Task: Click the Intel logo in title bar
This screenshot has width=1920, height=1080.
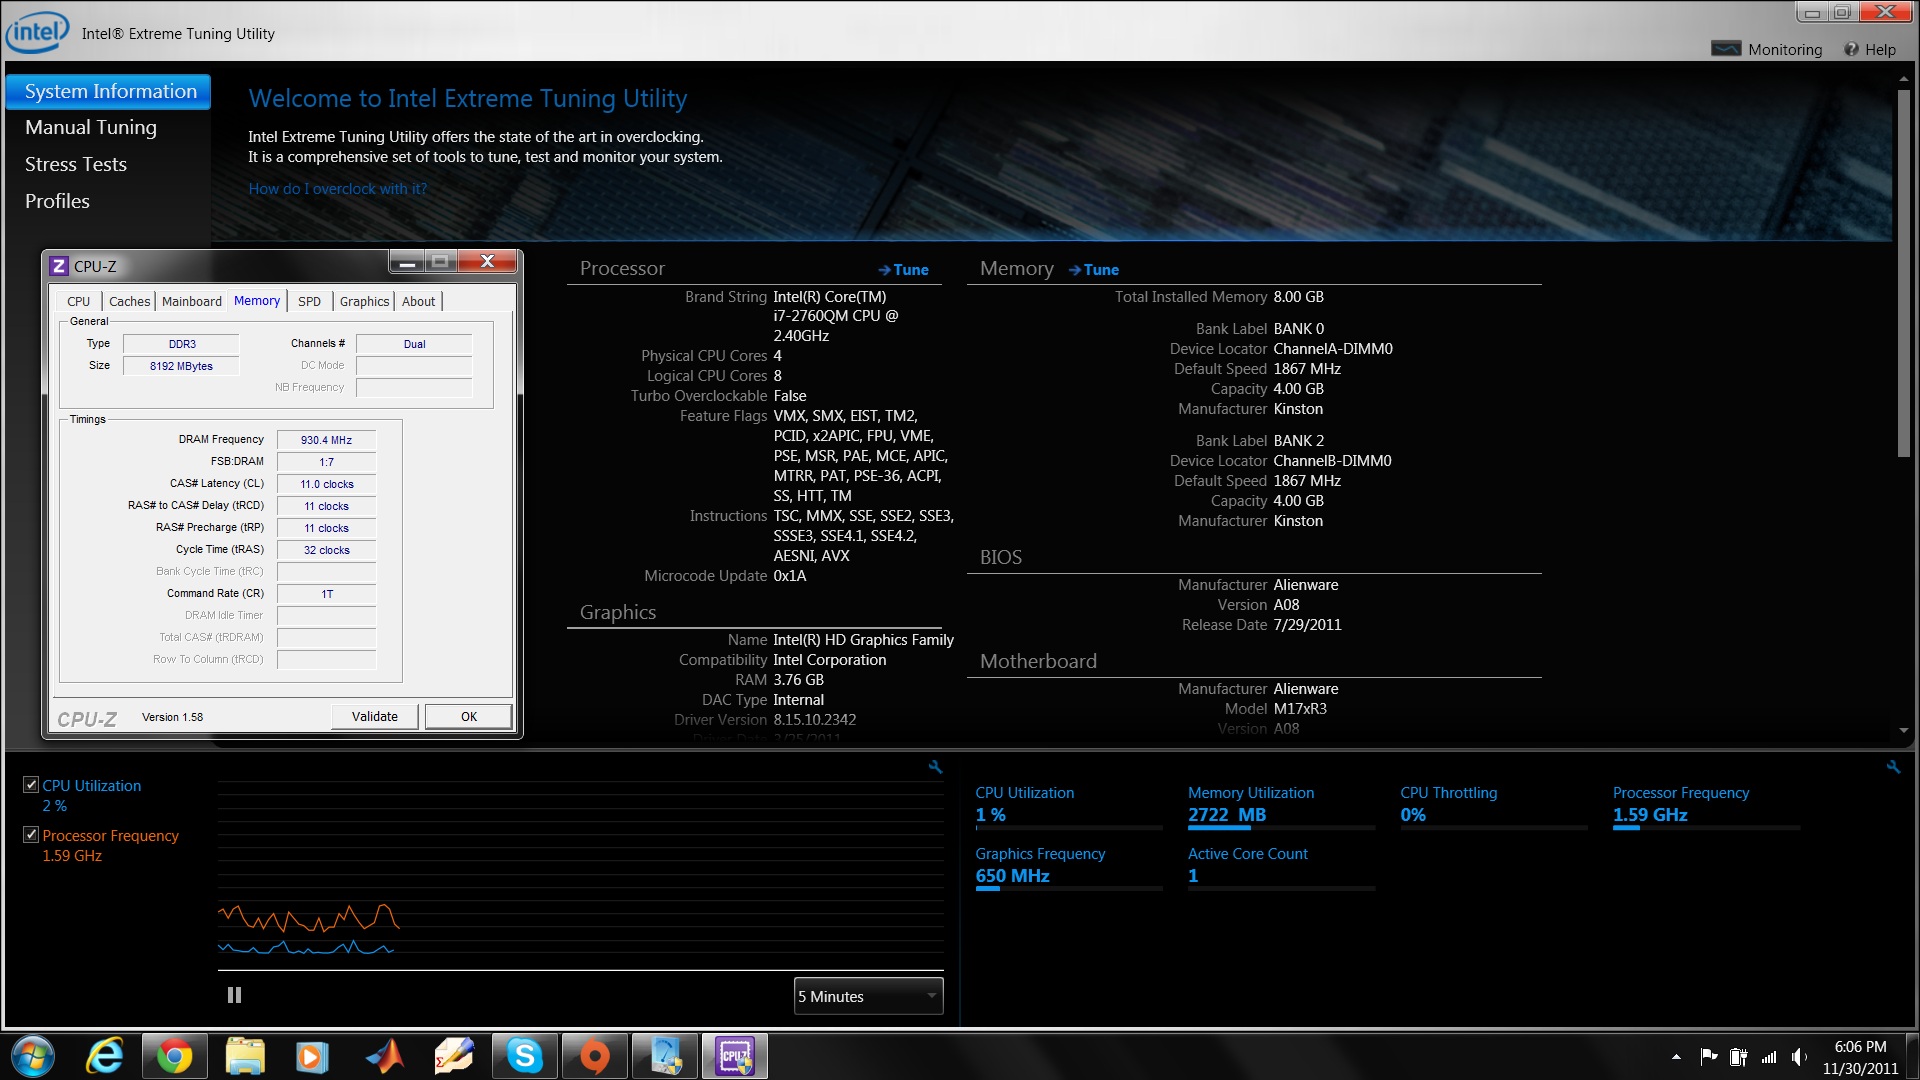Action: click(37, 32)
